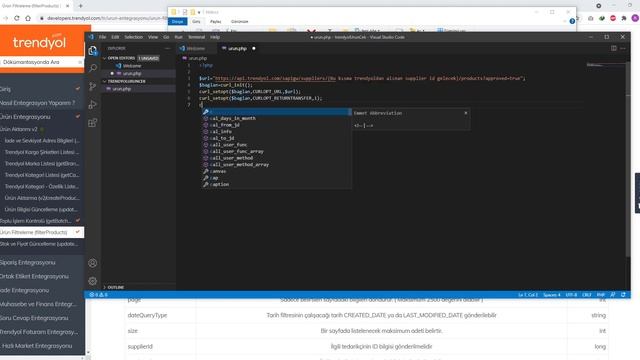Close the Emmet Abbreviation details popup
Viewport: 640px width, 360px height.
pos(466,113)
